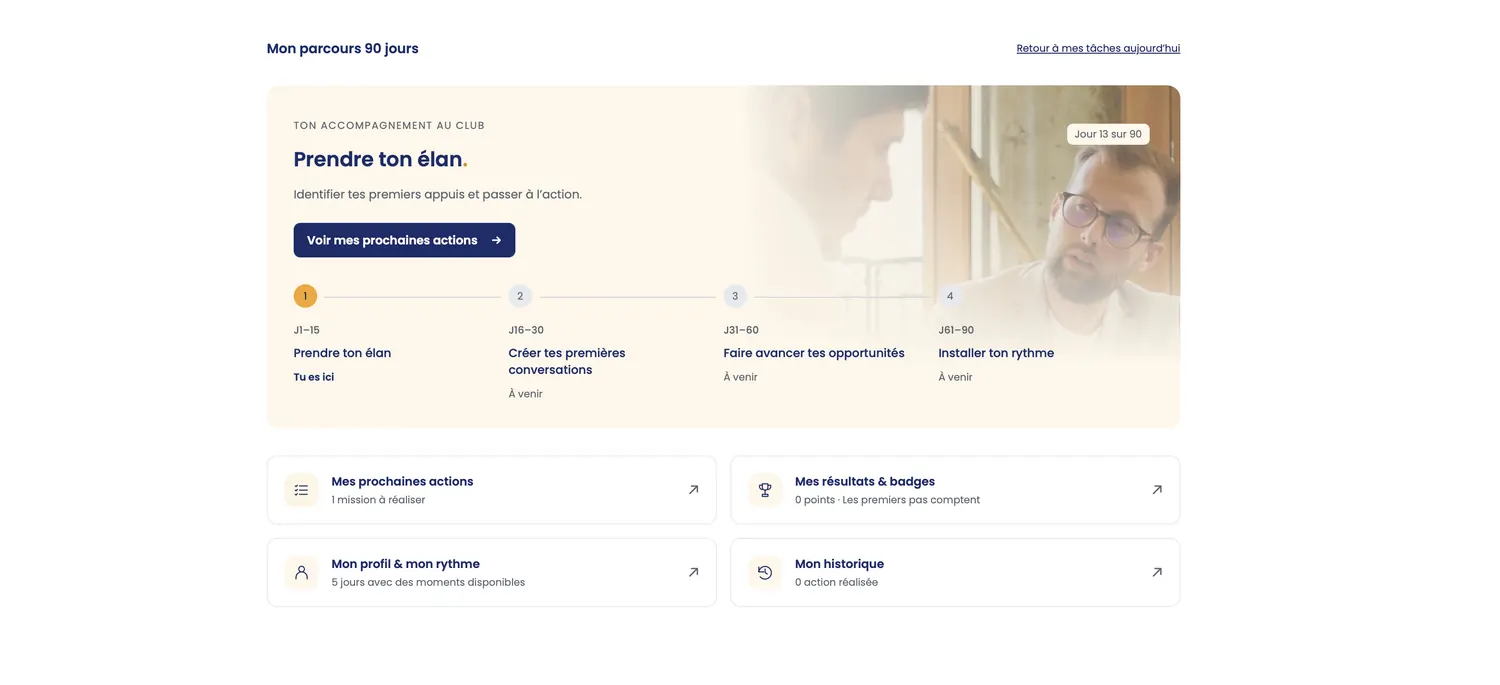Screen dimensions: 1500x685
Task: Click the person icon for Mon profil & mon rythme
Action: point(301,572)
